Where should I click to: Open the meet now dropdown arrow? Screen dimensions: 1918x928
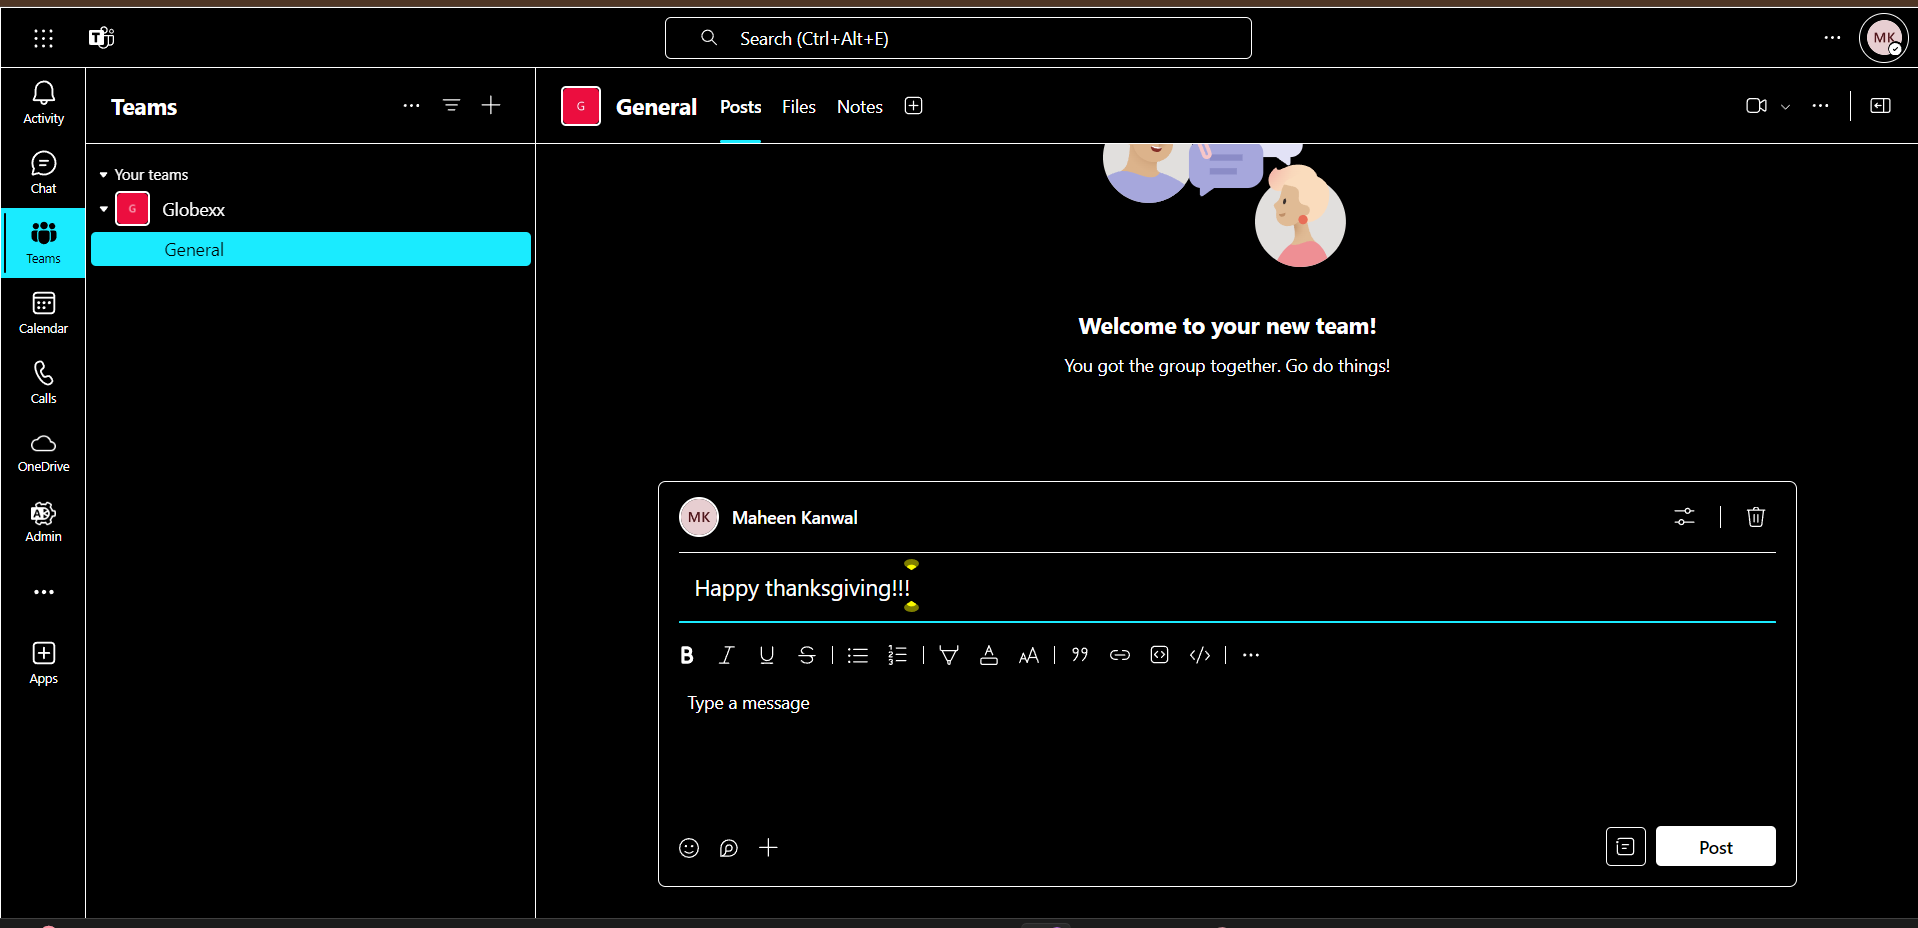(x=1785, y=107)
